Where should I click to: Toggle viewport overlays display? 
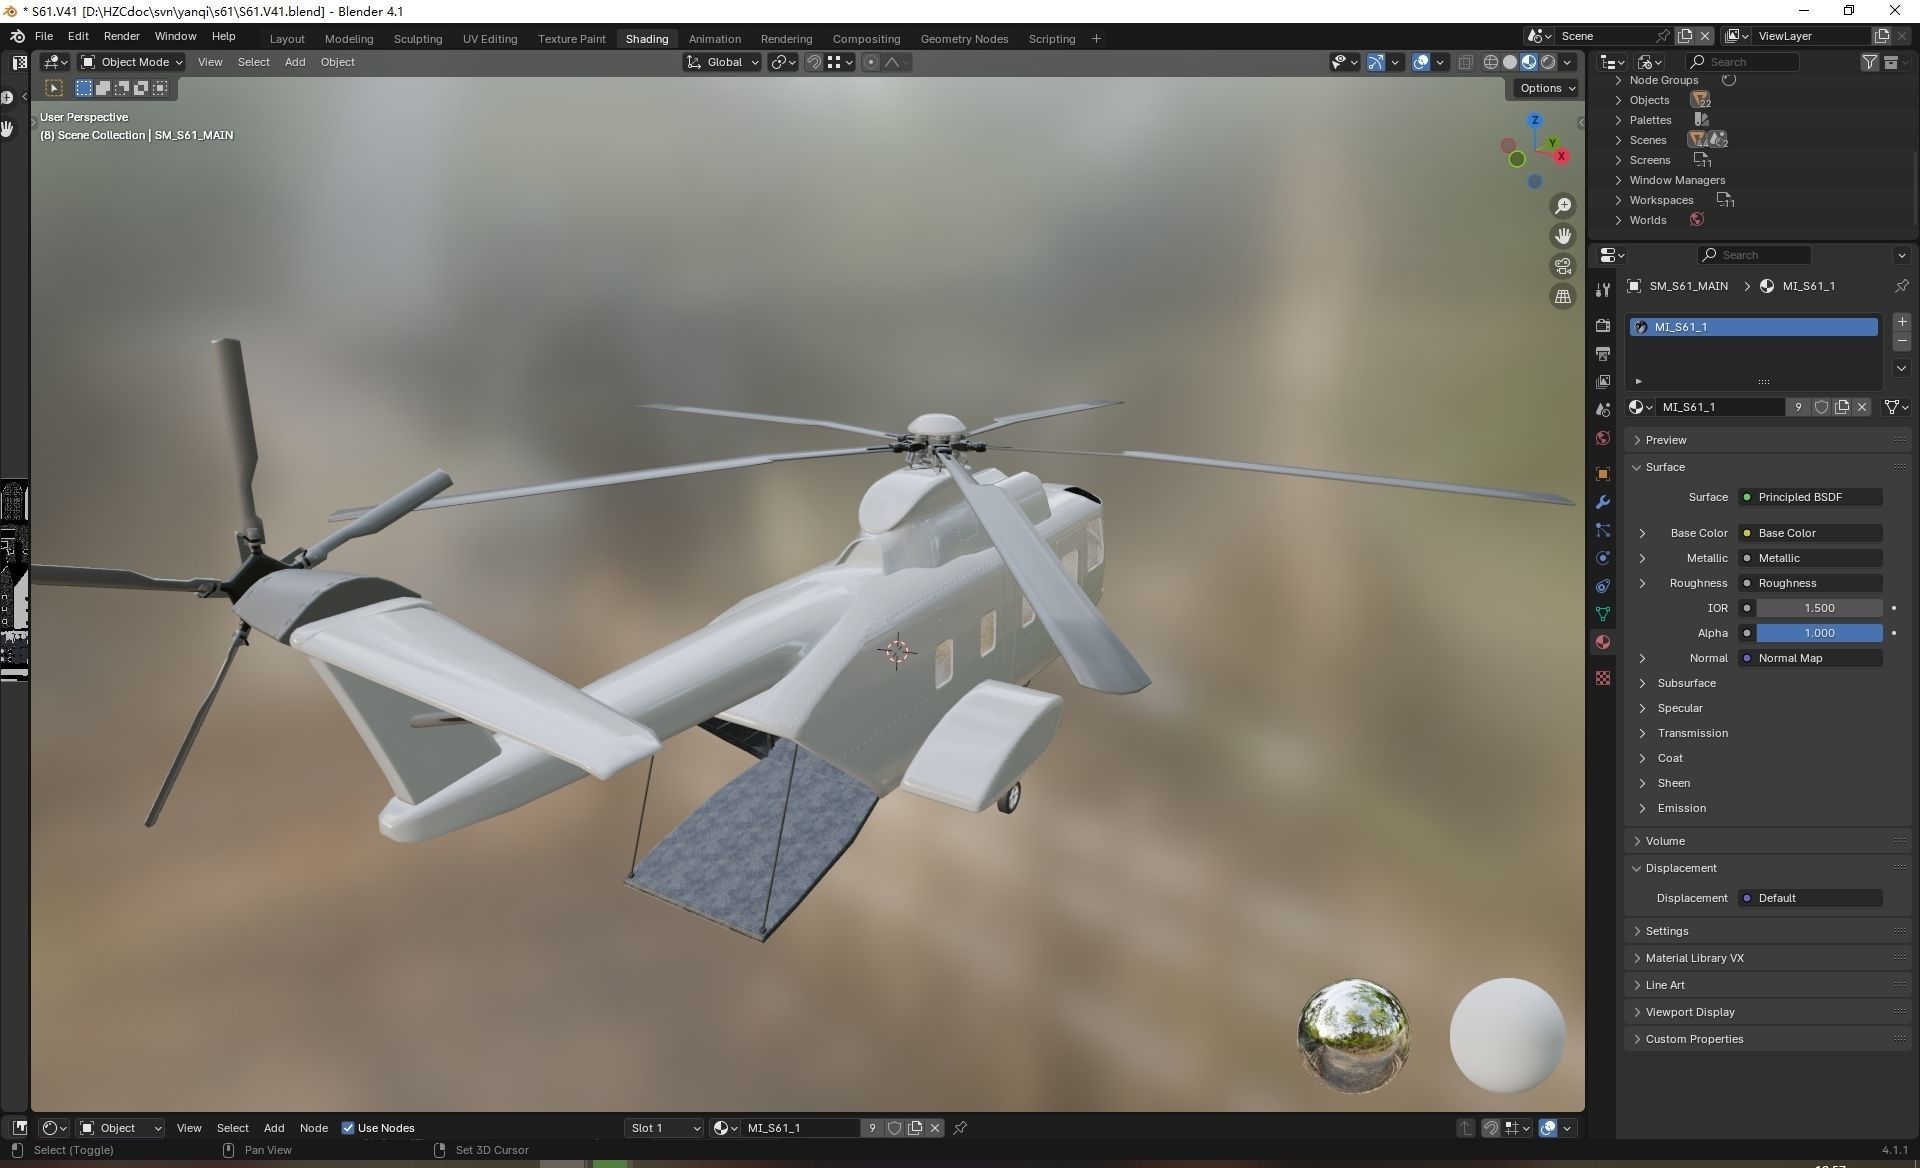click(1421, 62)
